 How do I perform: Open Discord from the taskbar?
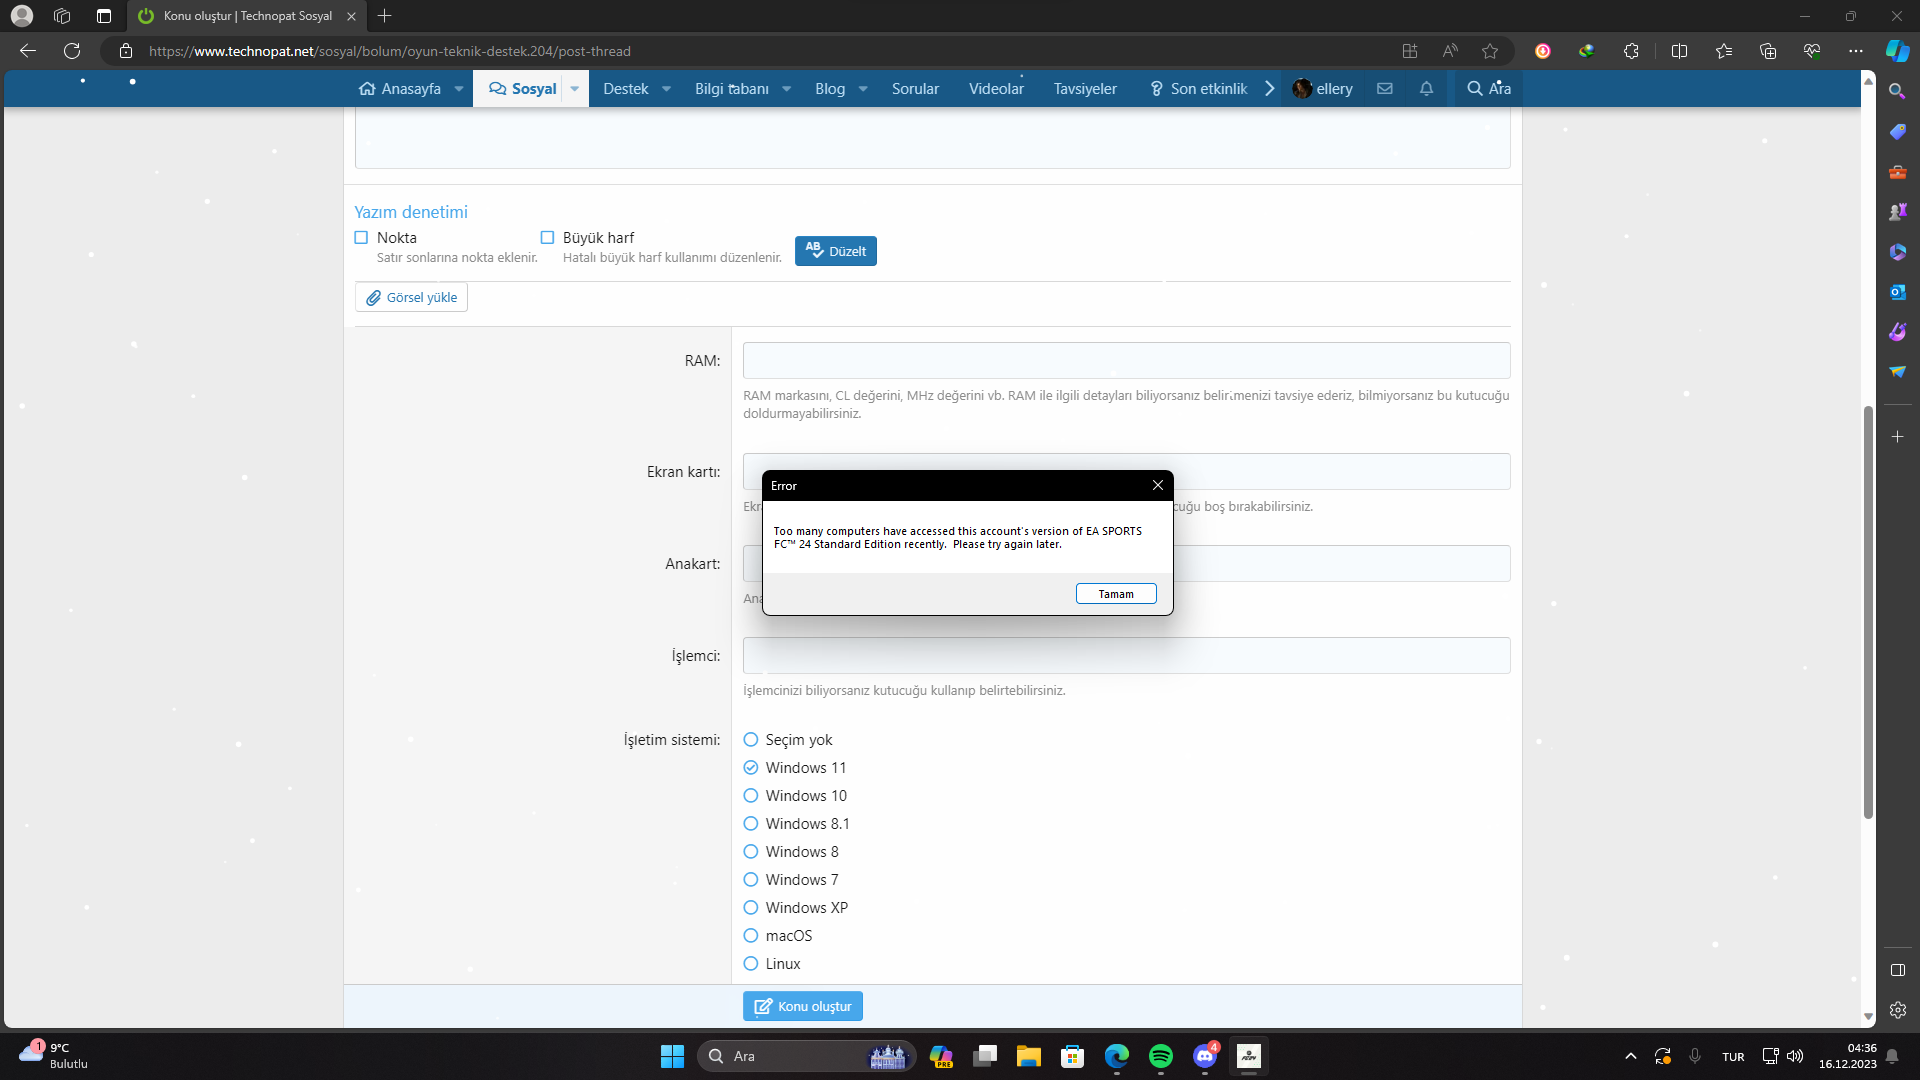click(x=1205, y=1056)
